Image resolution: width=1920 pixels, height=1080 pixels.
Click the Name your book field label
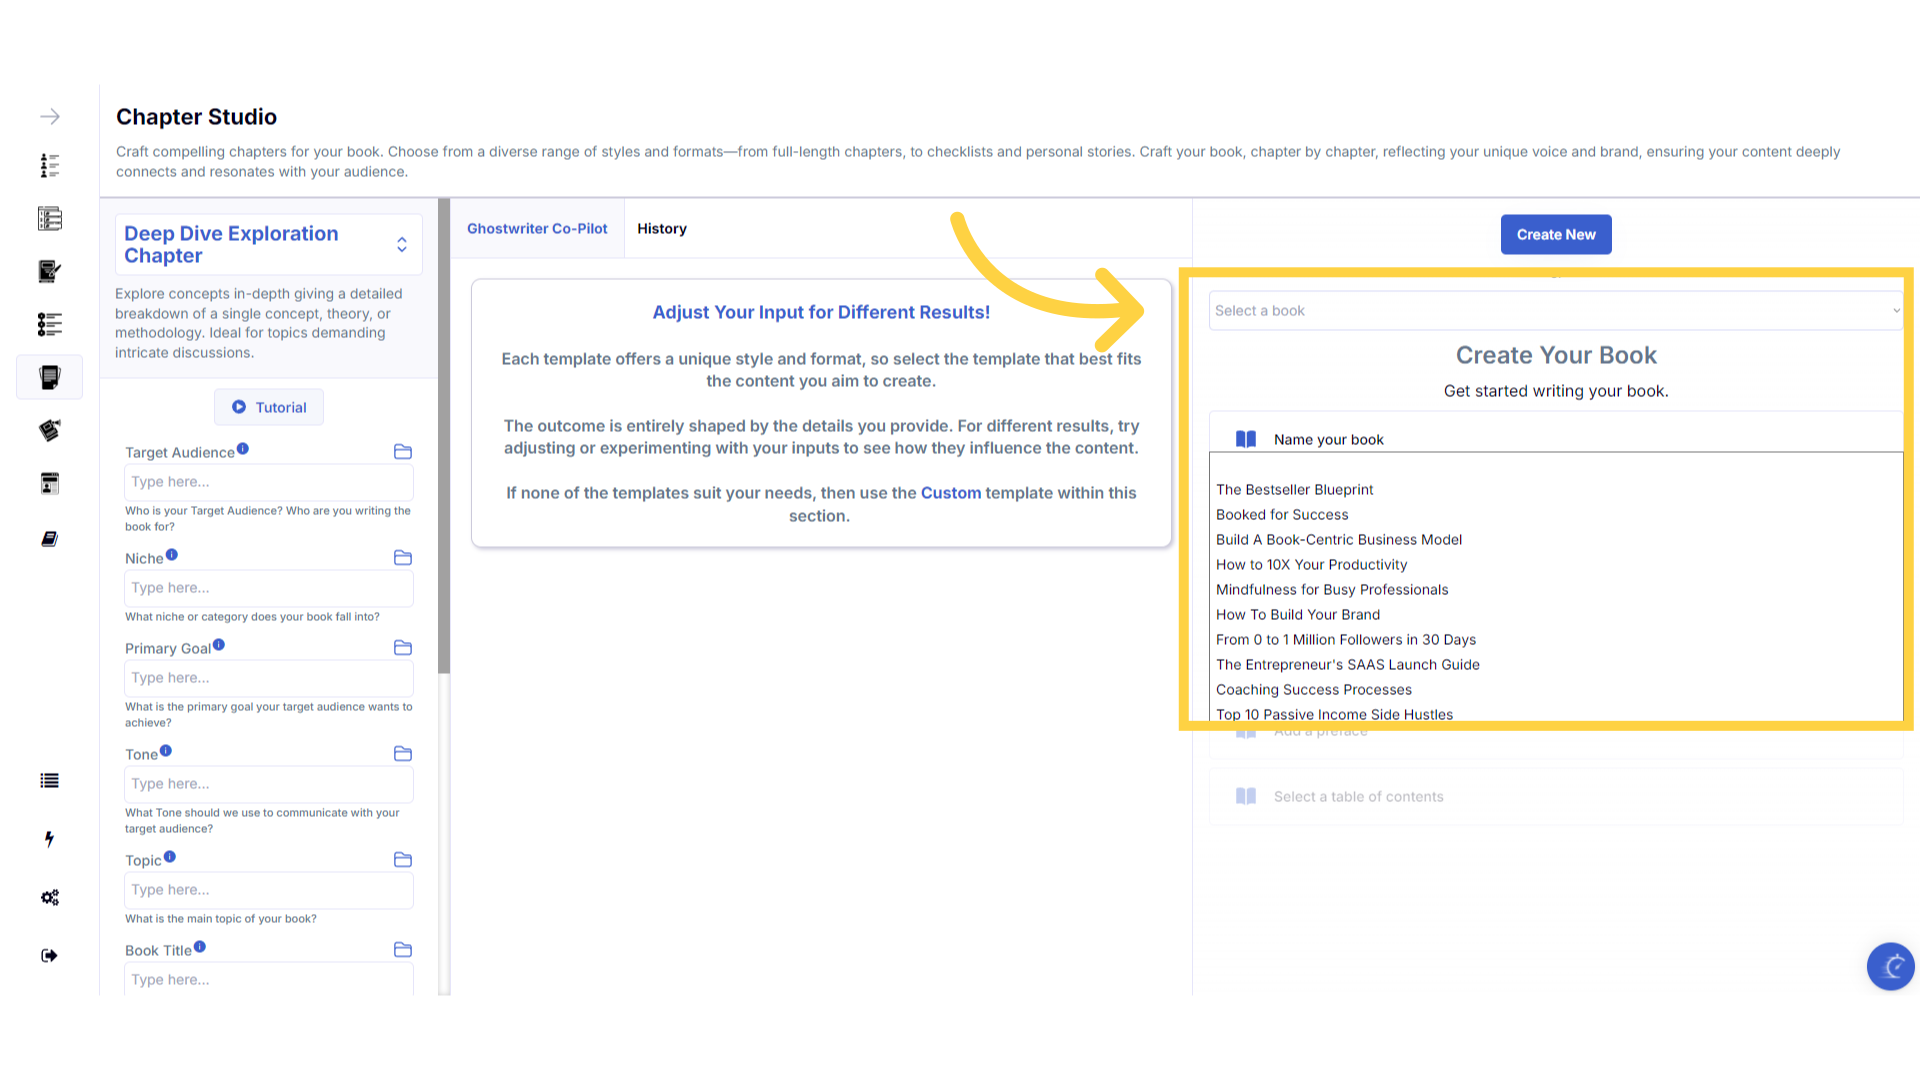click(x=1328, y=440)
